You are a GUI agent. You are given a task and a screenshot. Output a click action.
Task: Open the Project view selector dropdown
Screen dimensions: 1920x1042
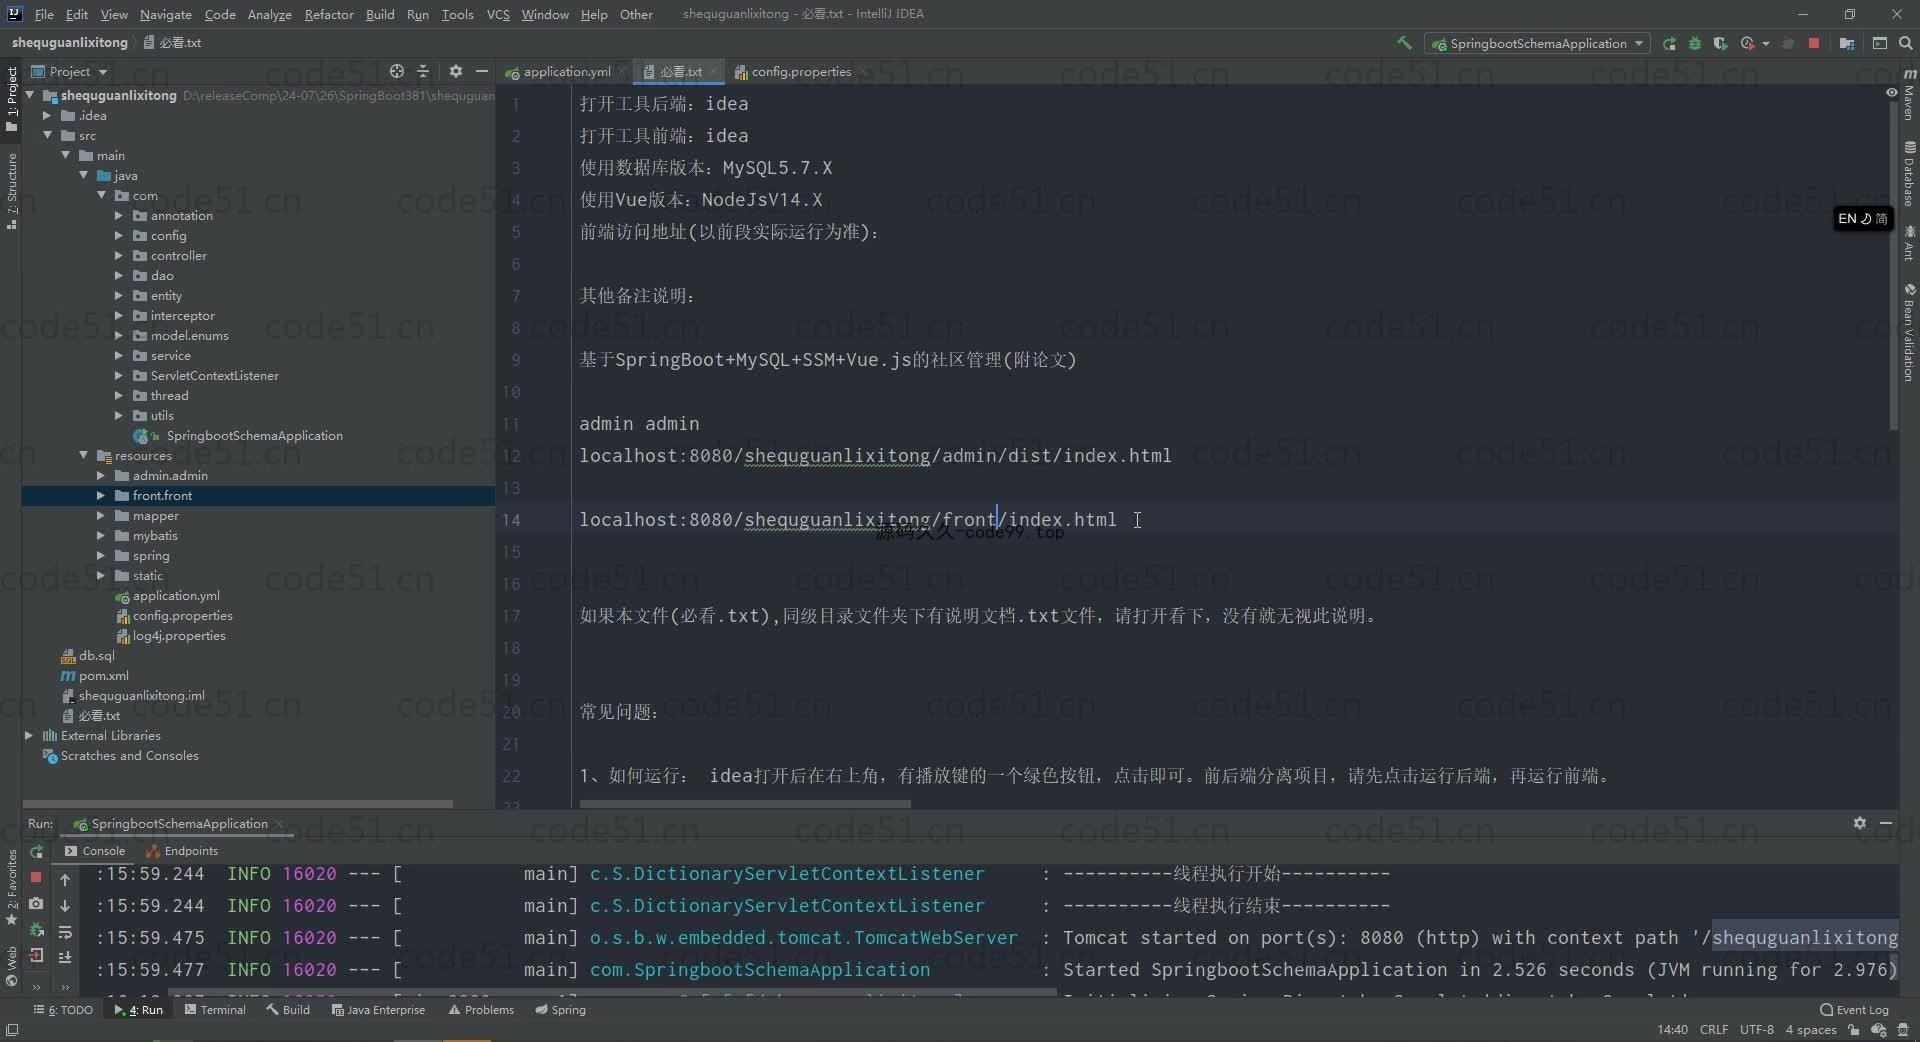(x=70, y=71)
